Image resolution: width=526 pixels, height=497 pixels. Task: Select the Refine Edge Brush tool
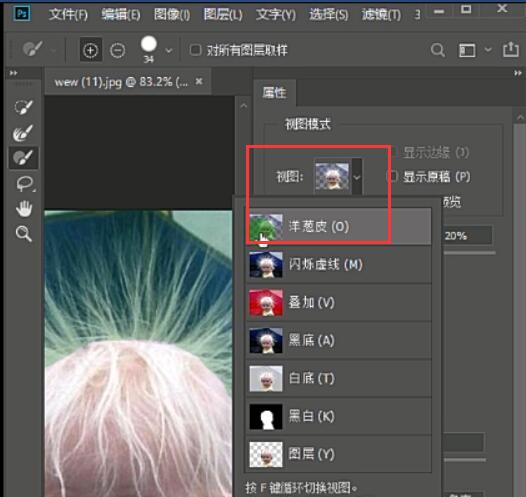click(x=23, y=133)
